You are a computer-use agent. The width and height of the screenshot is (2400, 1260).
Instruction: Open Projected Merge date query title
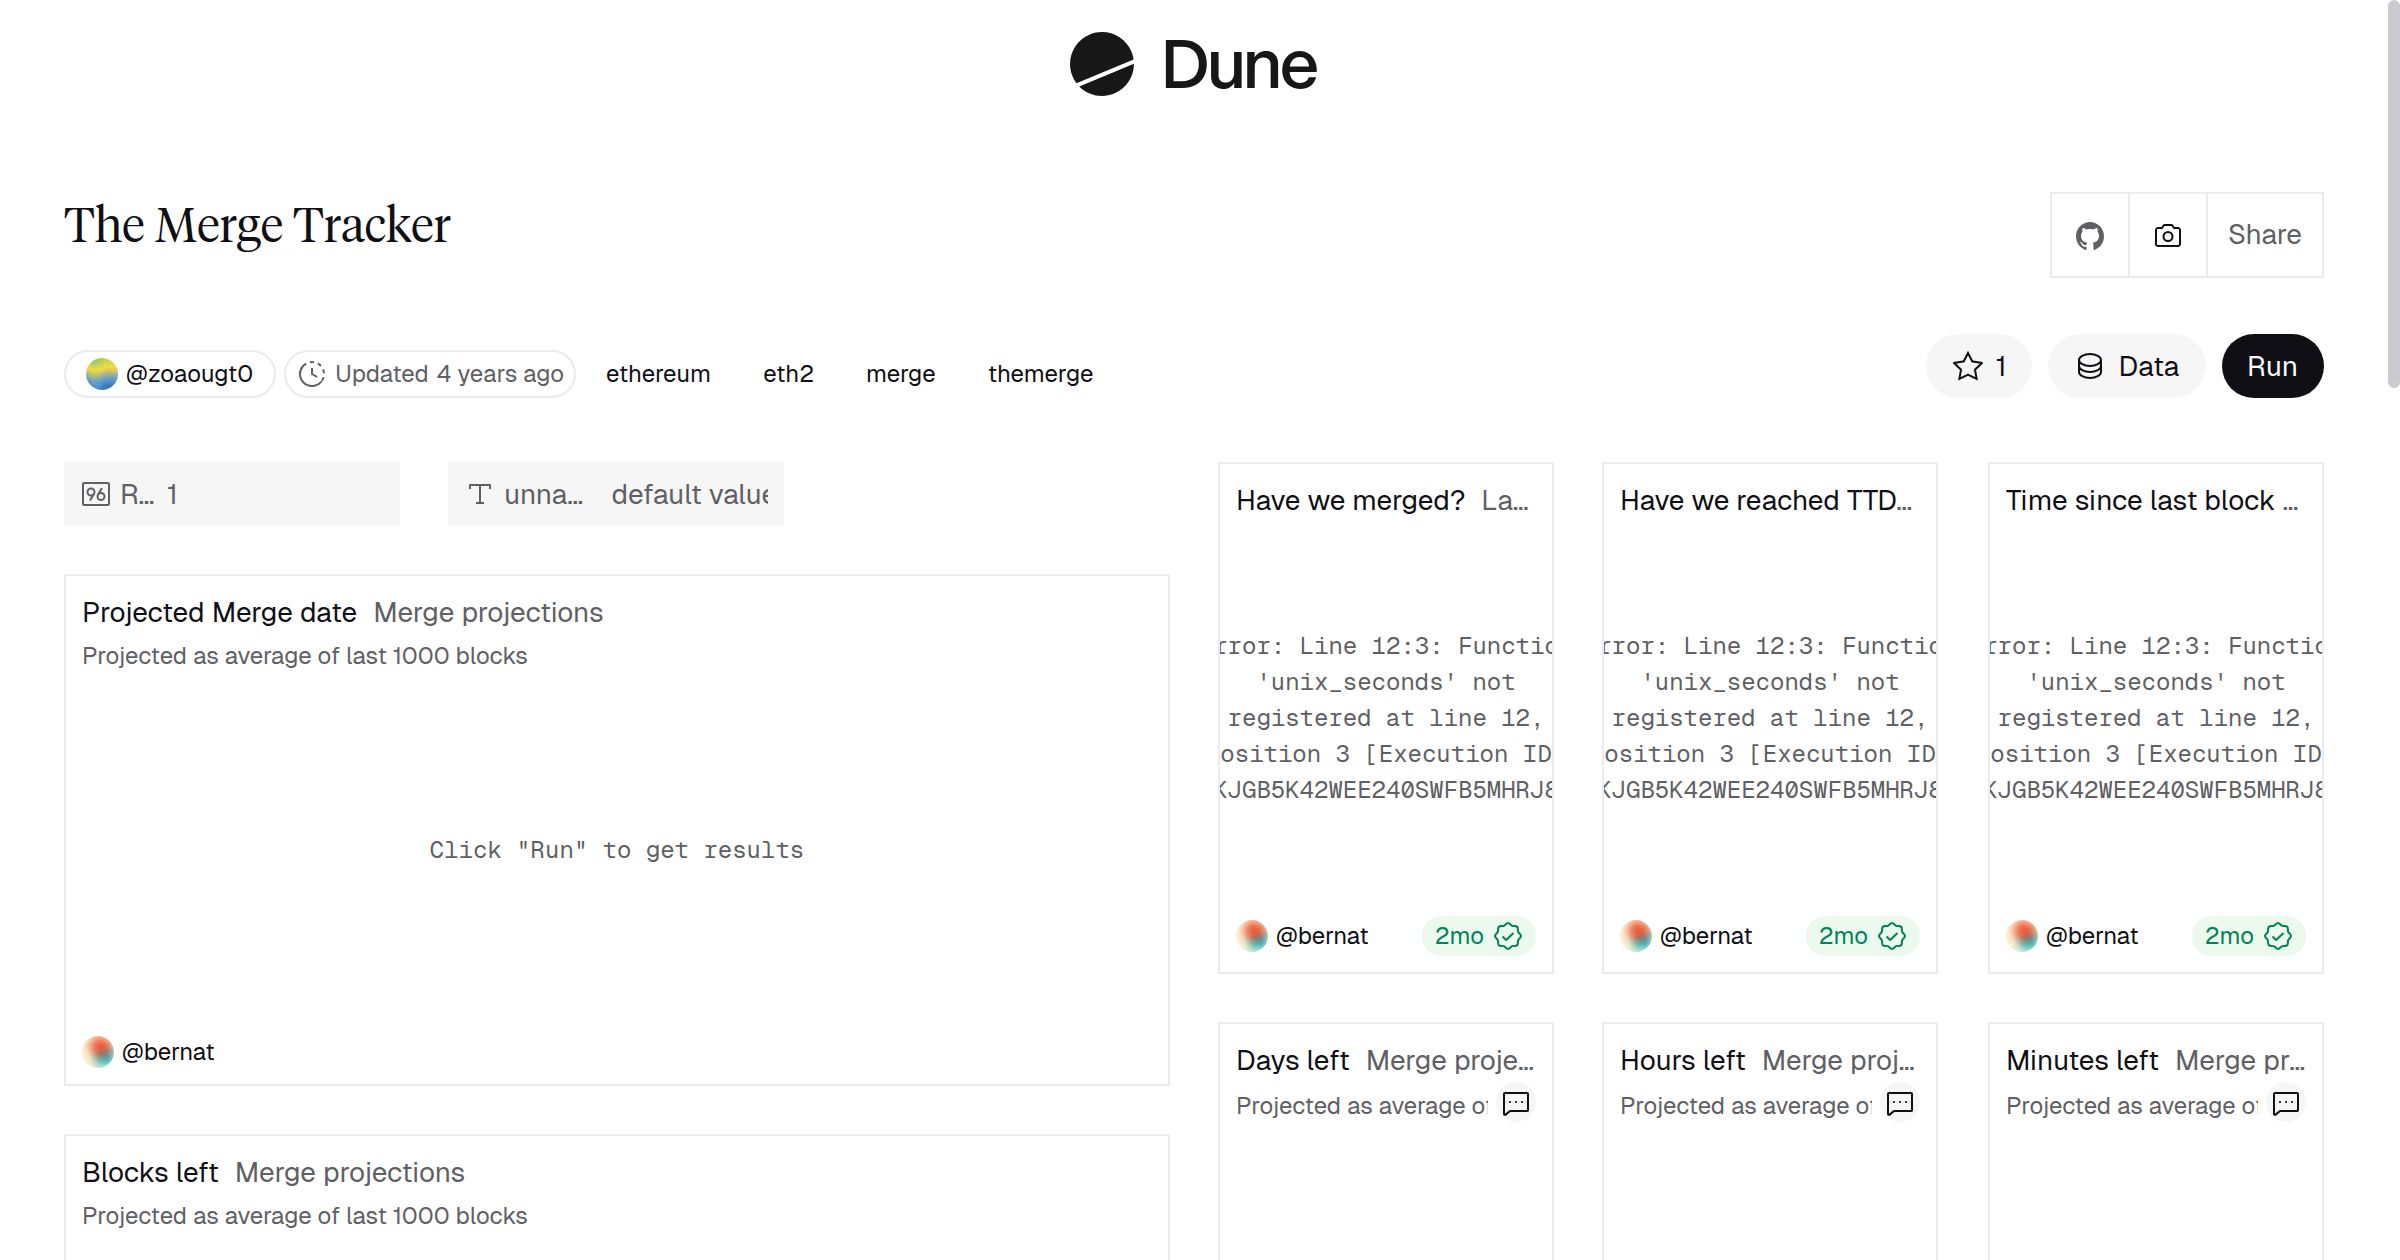[219, 612]
